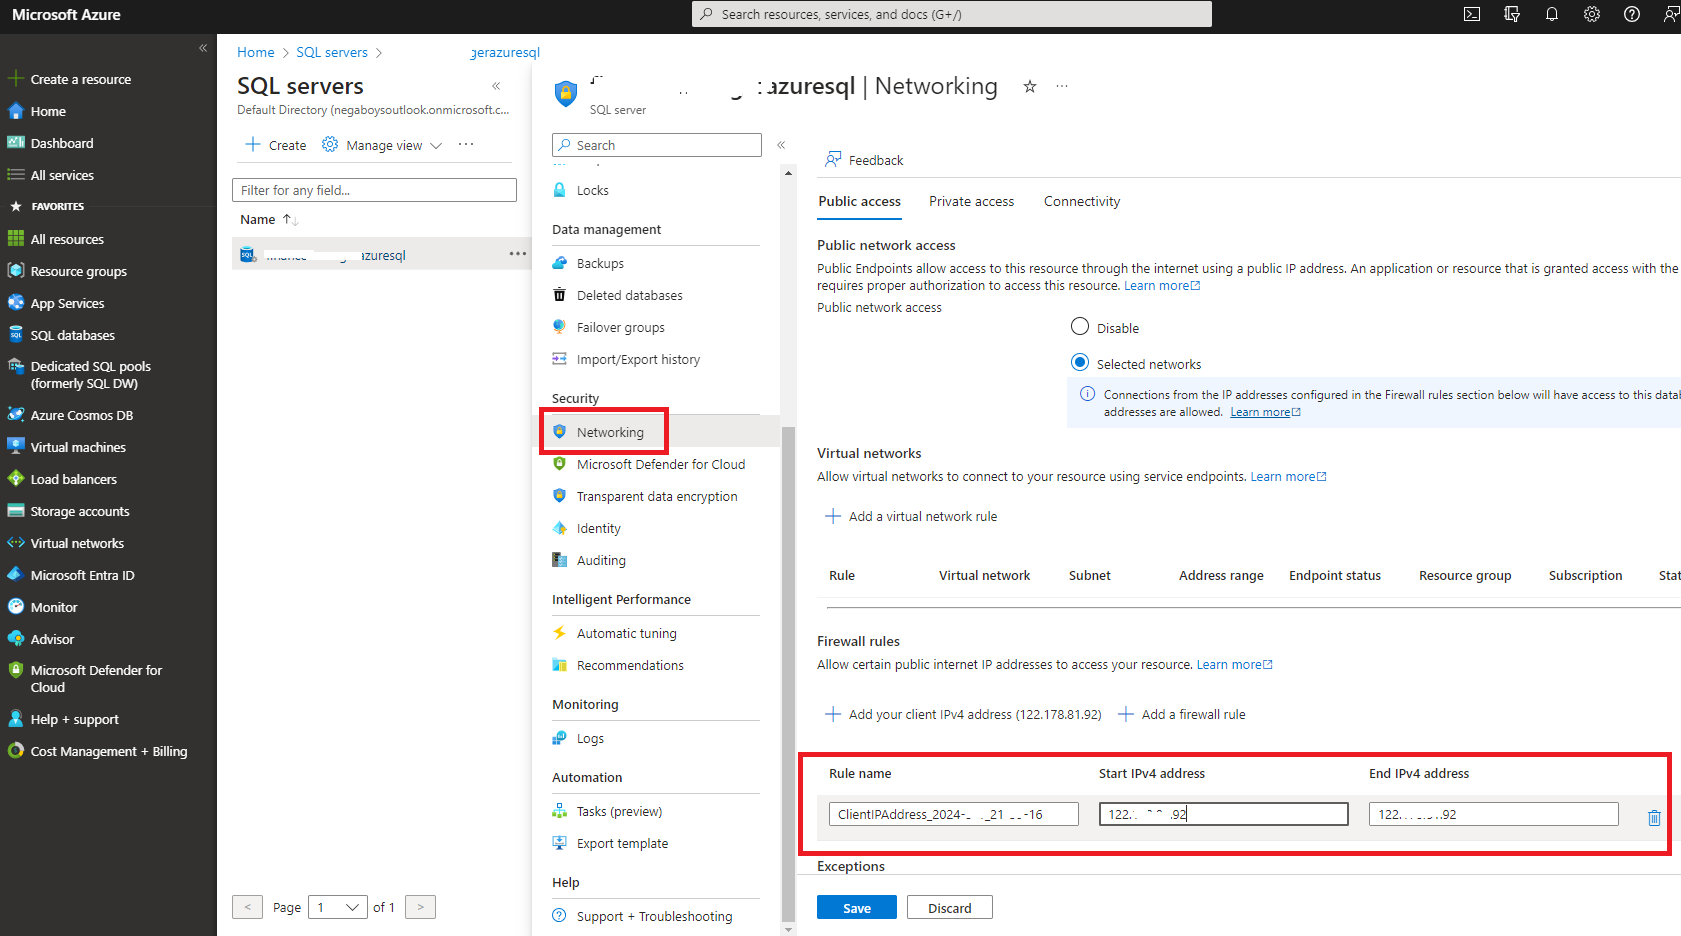Open SQL databases in the sidebar
Viewport: 1681px width, 936px height.
pyautogui.click(x=72, y=335)
